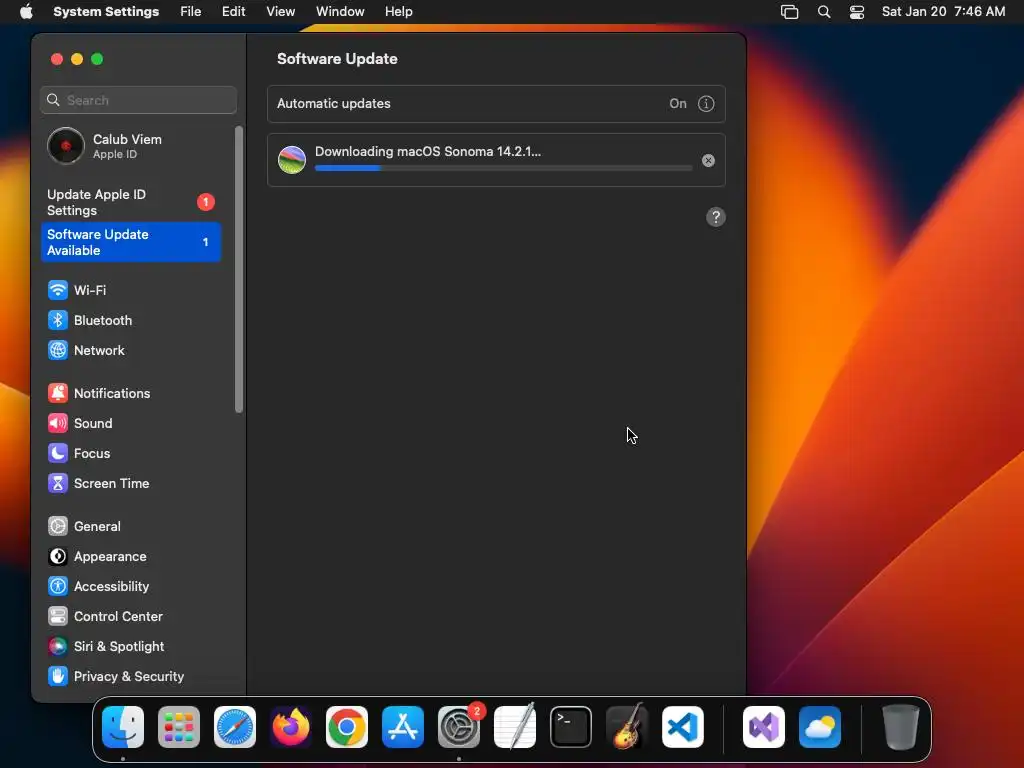Viewport: 1024px width, 768px height.
Task: Click the Software Update page title
Action: coord(337,59)
